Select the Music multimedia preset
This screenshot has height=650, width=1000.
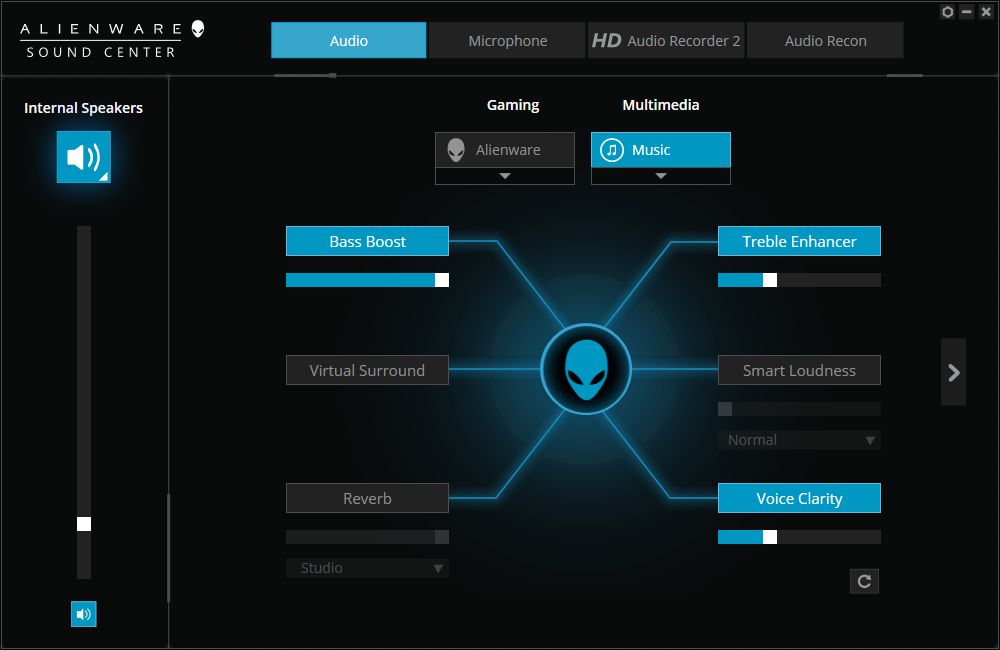coord(661,150)
